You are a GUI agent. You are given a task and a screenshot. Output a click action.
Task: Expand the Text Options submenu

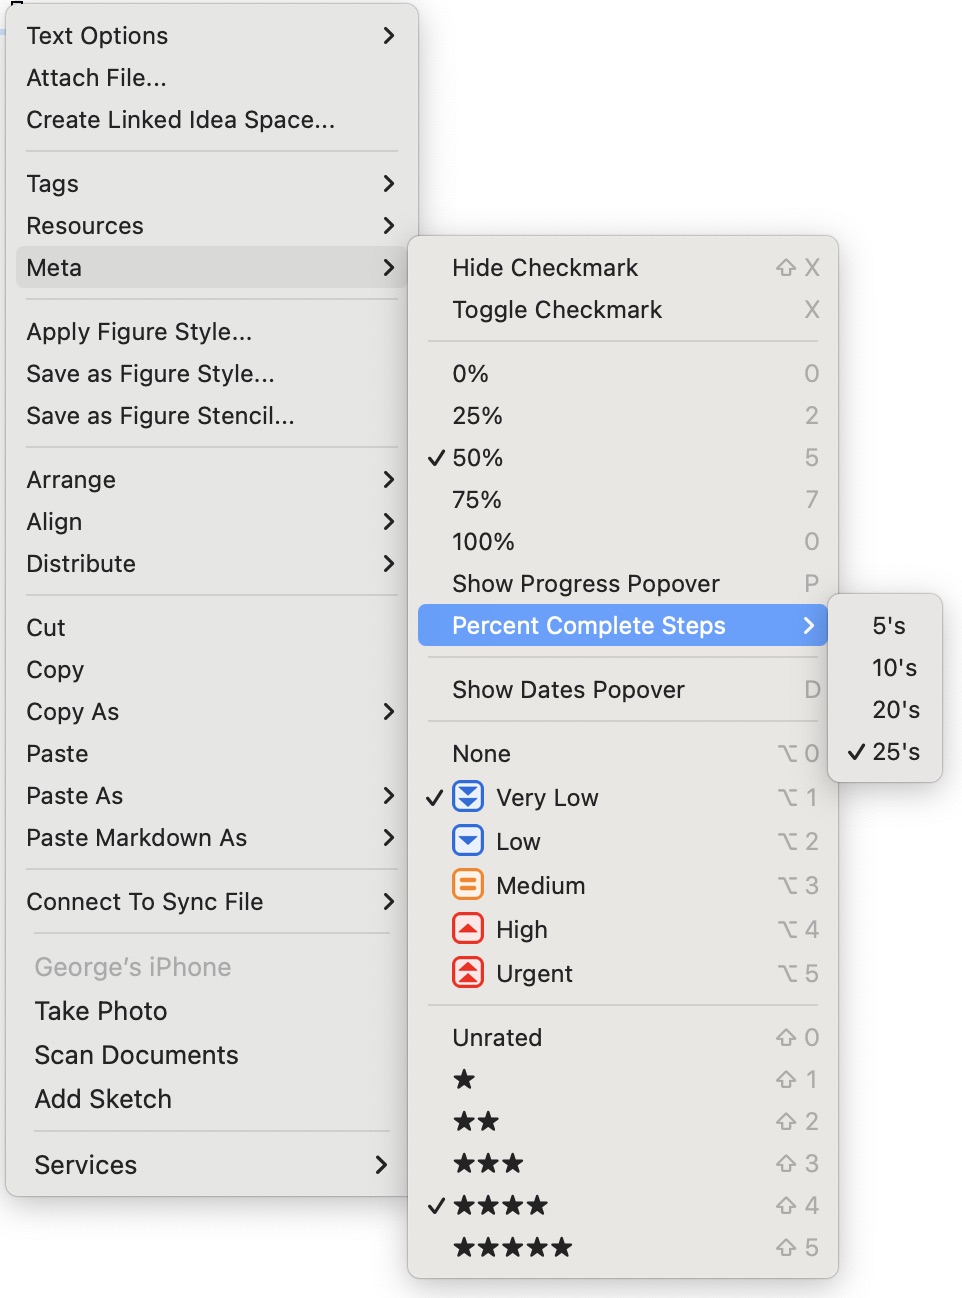(x=389, y=36)
